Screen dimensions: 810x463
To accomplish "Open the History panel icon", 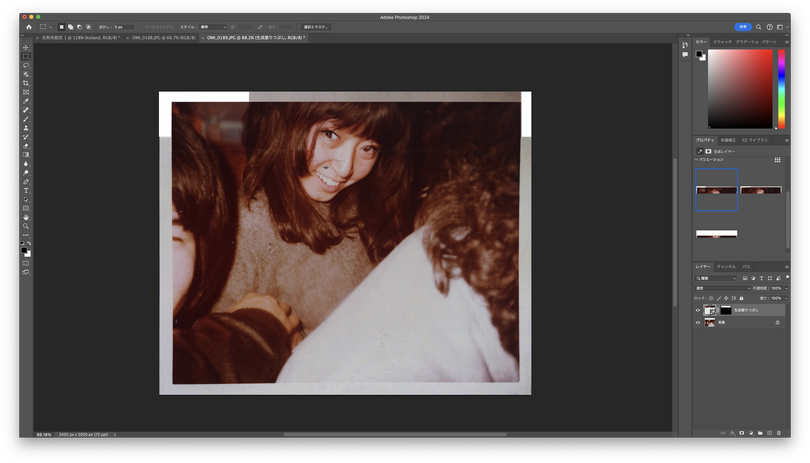I will (x=685, y=45).
